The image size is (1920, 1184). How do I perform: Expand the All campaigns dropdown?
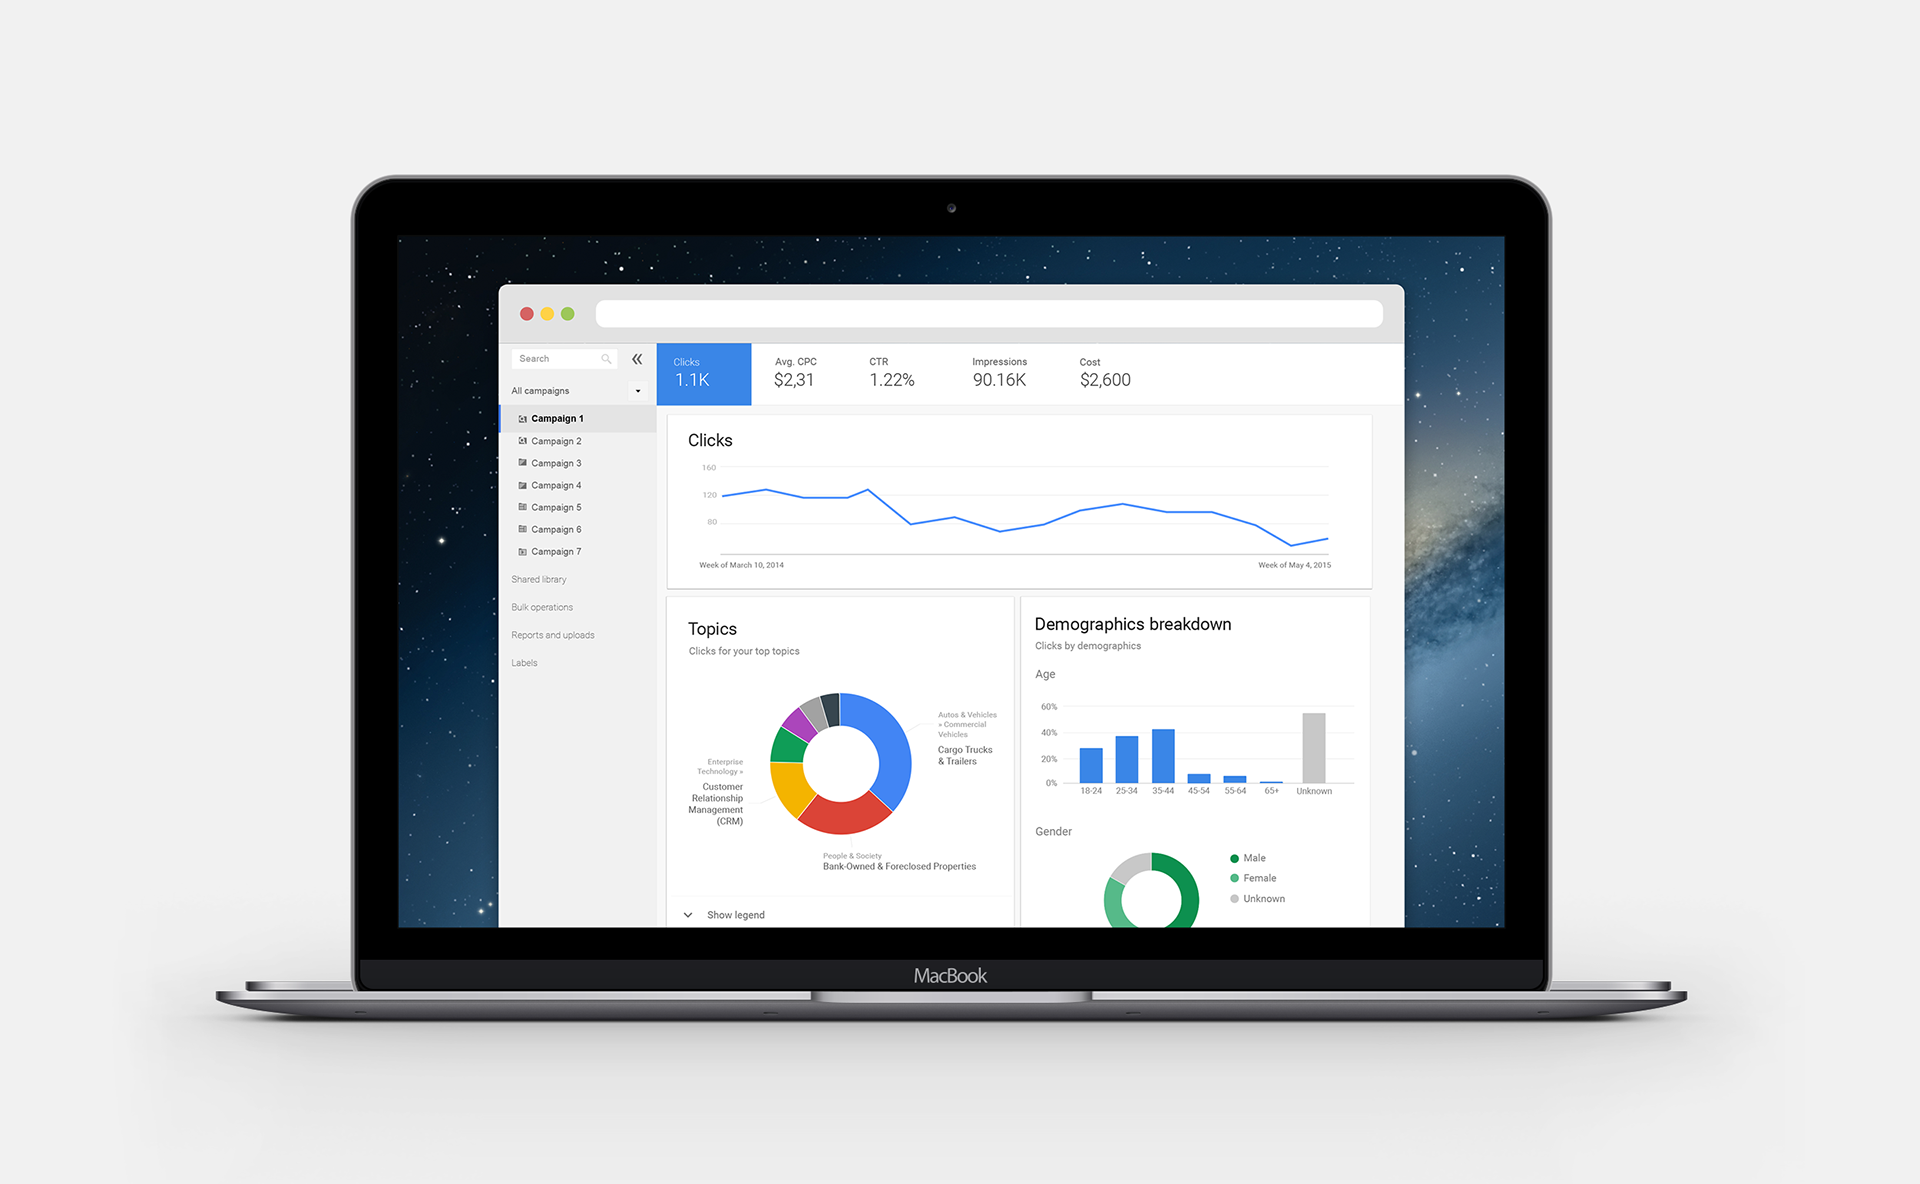pyautogui.click(x=640, y=391)
